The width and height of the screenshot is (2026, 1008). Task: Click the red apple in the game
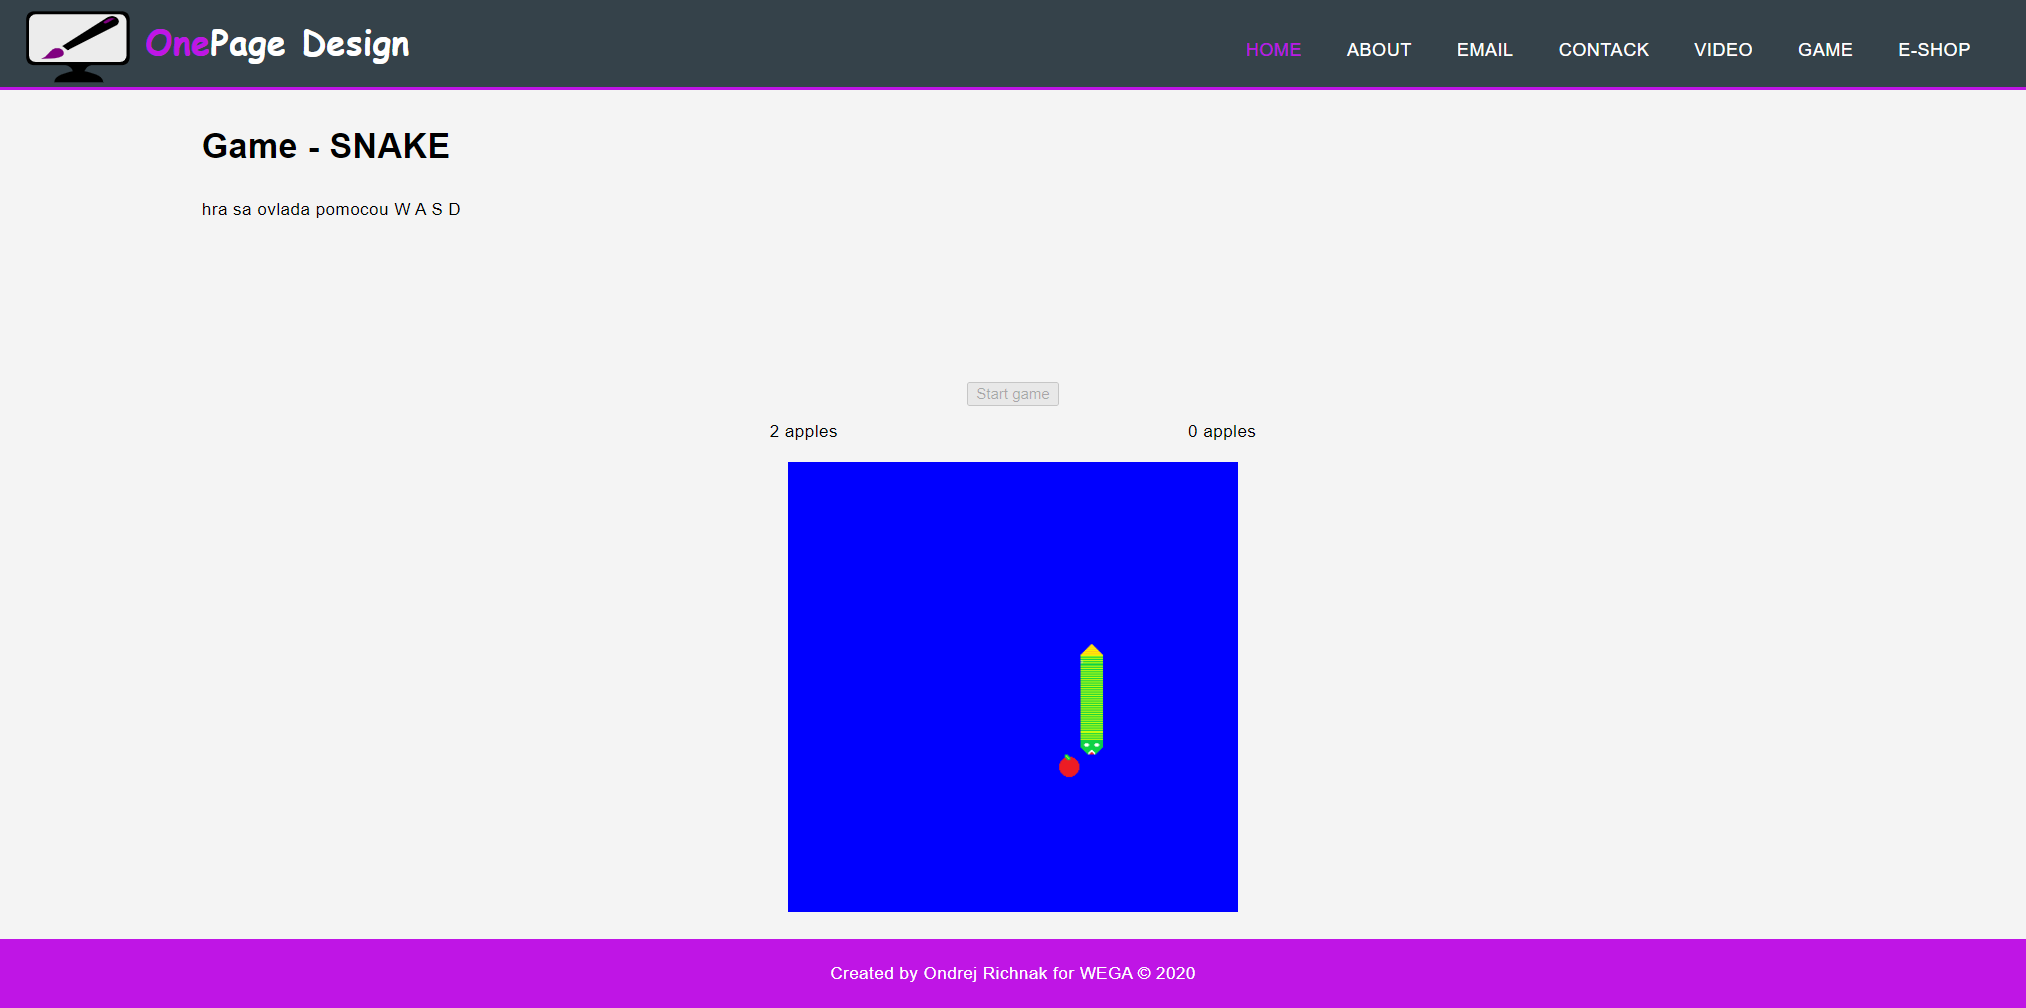[1069, 767]
